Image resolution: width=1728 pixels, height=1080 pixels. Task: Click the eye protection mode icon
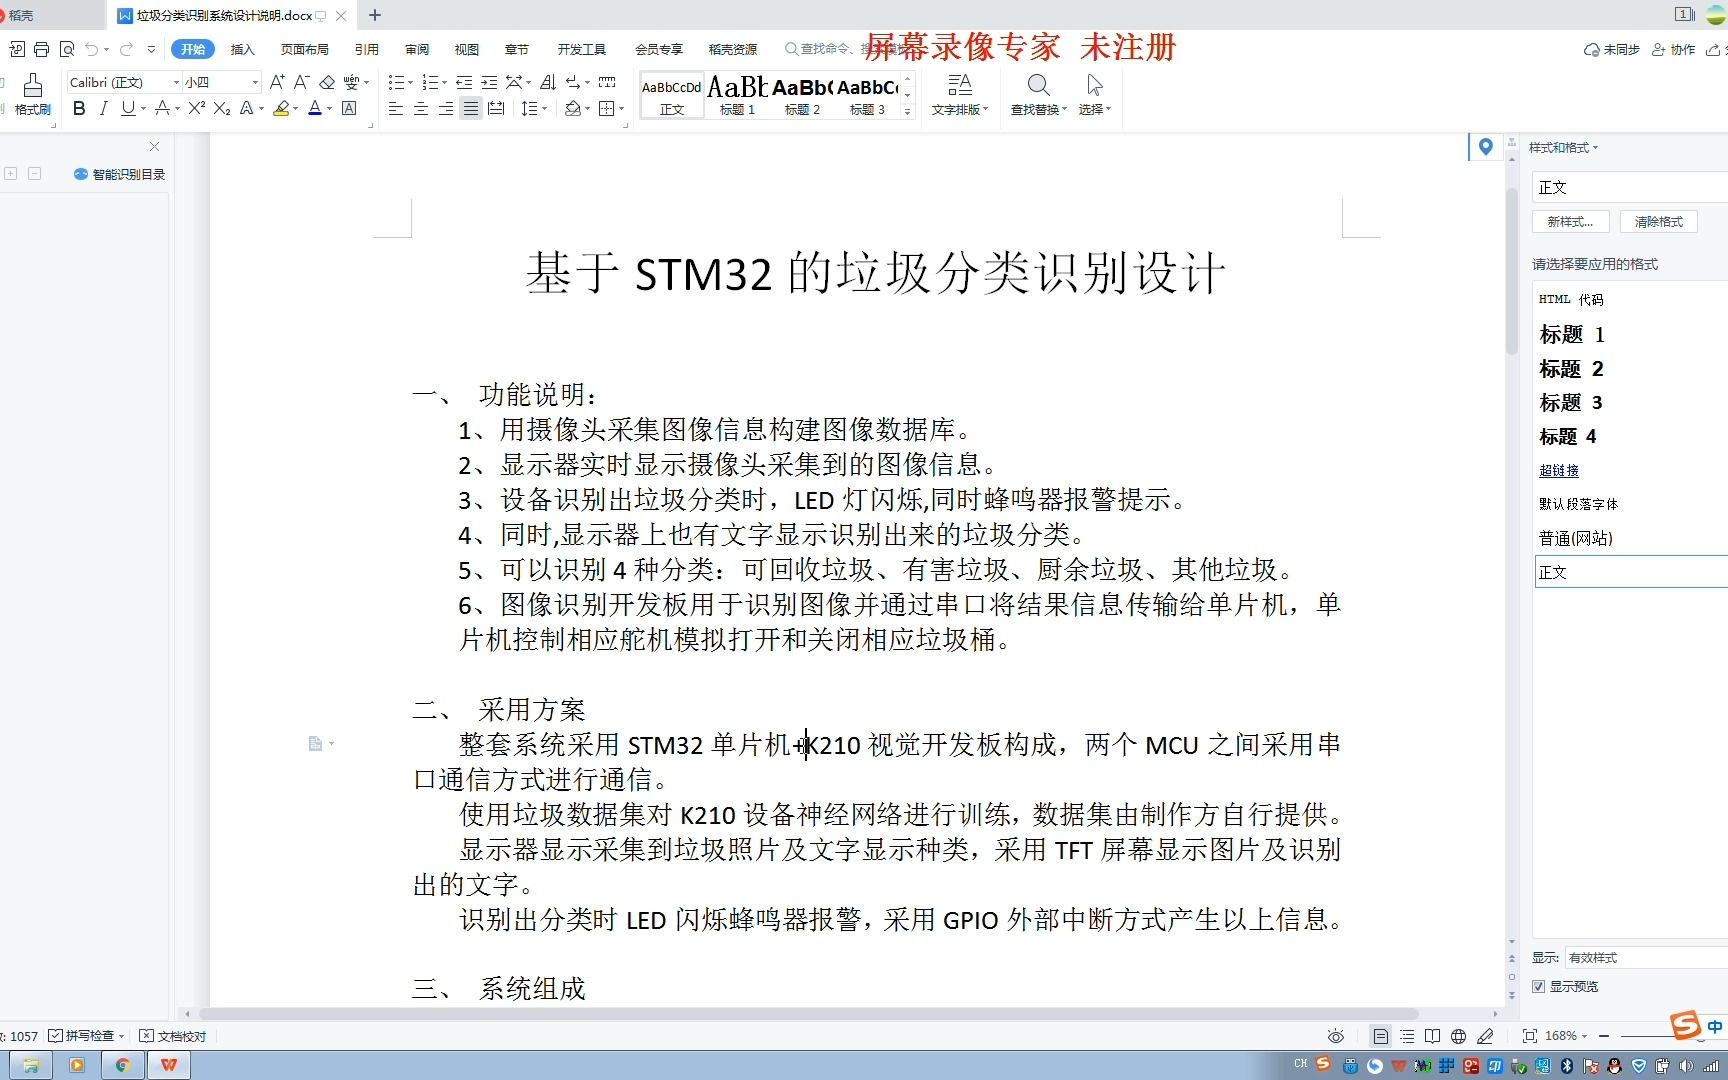coord(1335,1036)
